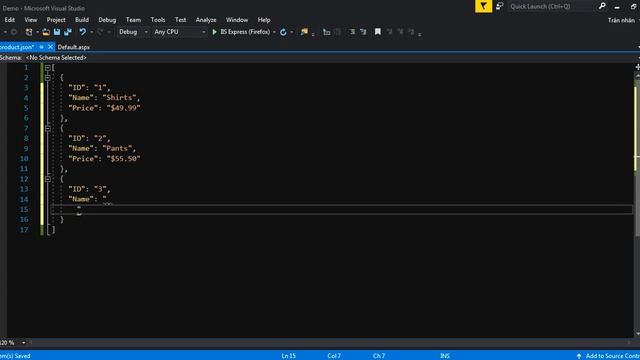Screen dimensions: 640x360
Task: Open the Solution Configurations Debug dropdown
Action: (x=133, y=32)
